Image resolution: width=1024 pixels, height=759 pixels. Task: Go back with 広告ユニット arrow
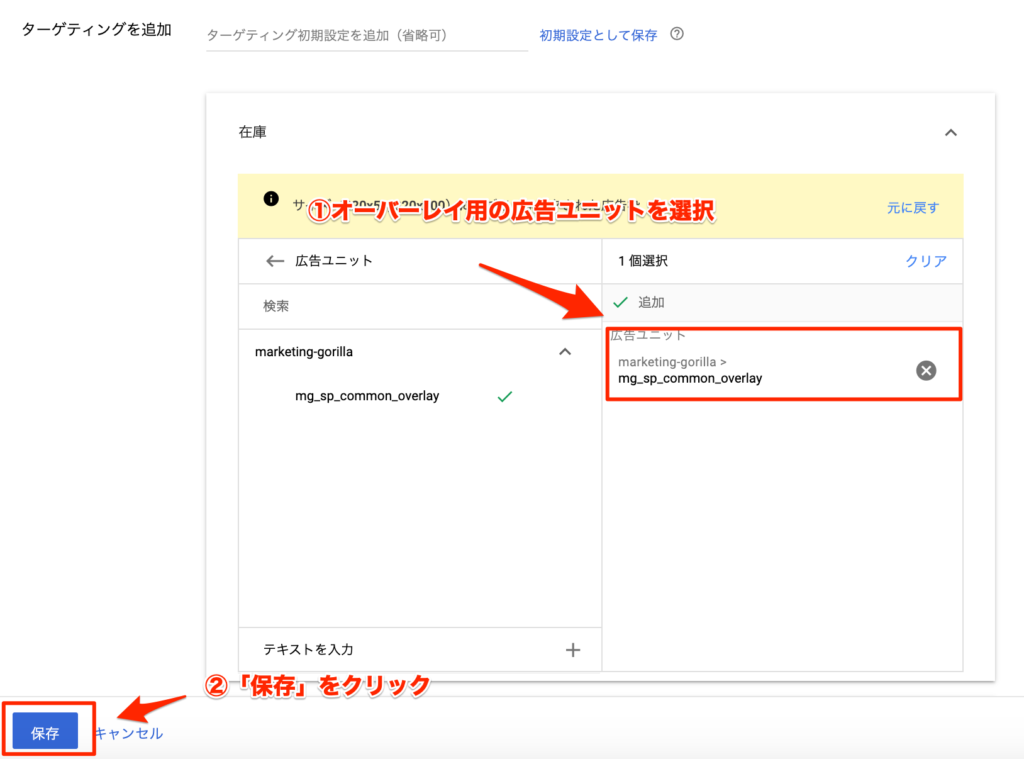tap(275, 261)
